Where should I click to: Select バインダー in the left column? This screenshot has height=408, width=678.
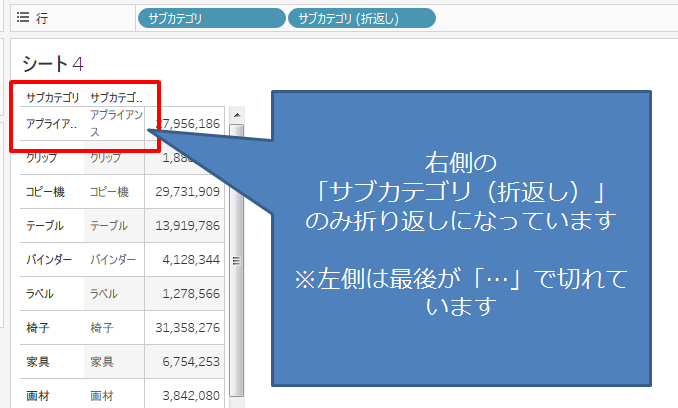click(x=49, y=260)
